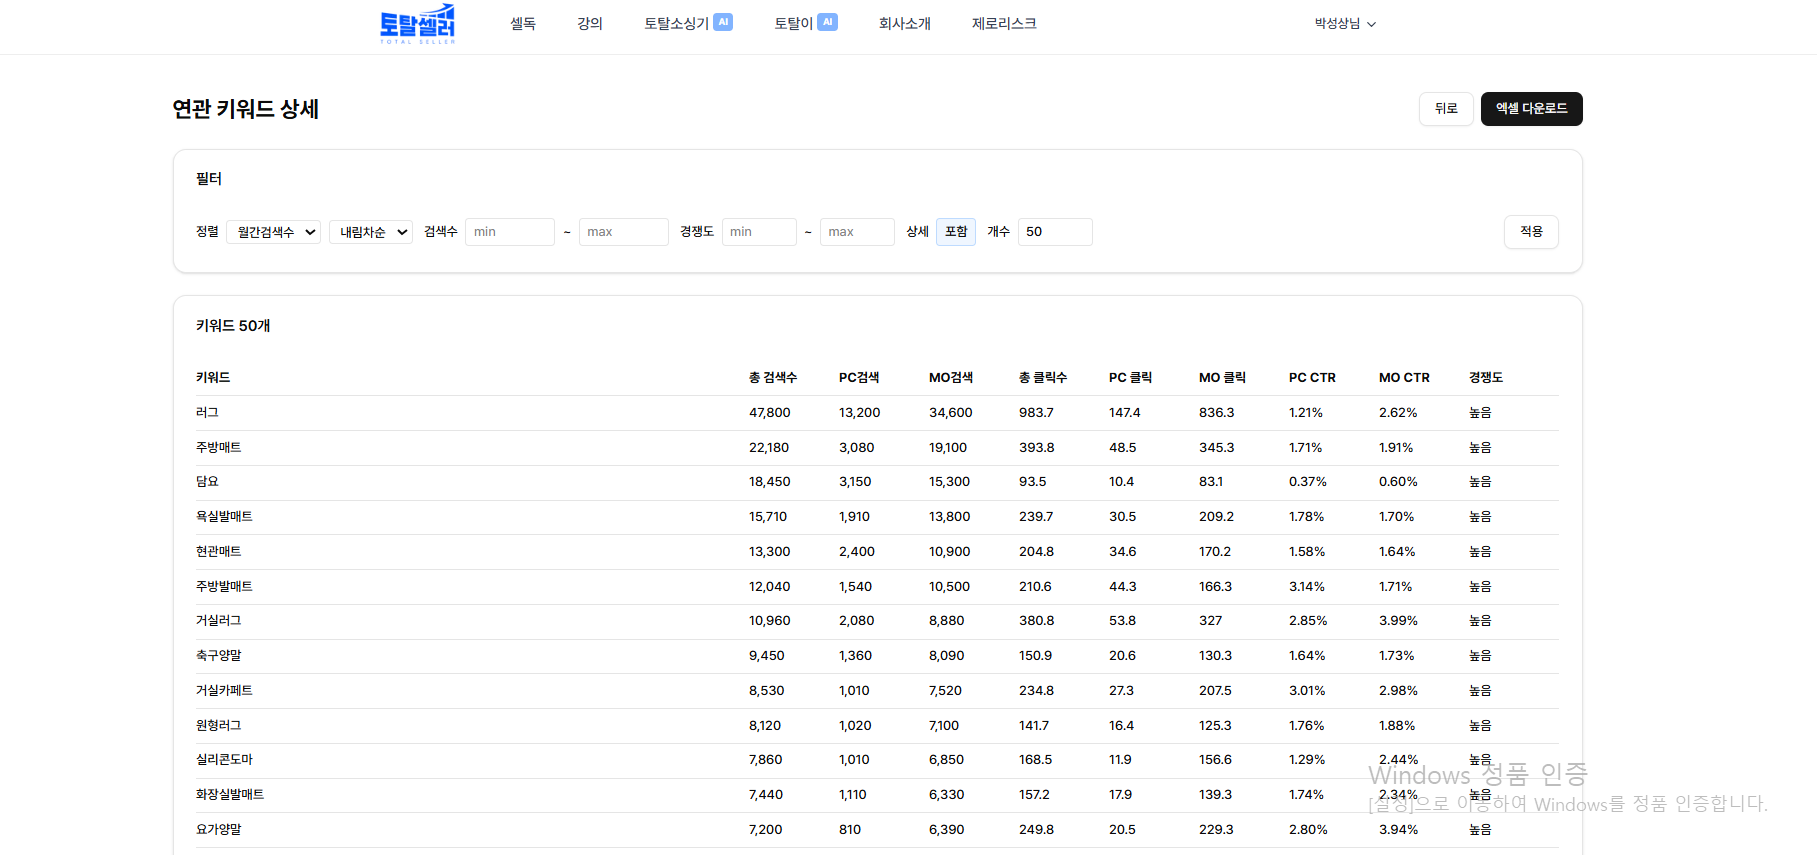1817x855 pixels.
Task: Select the 욕실발매트 keyword
Action: 224,517
